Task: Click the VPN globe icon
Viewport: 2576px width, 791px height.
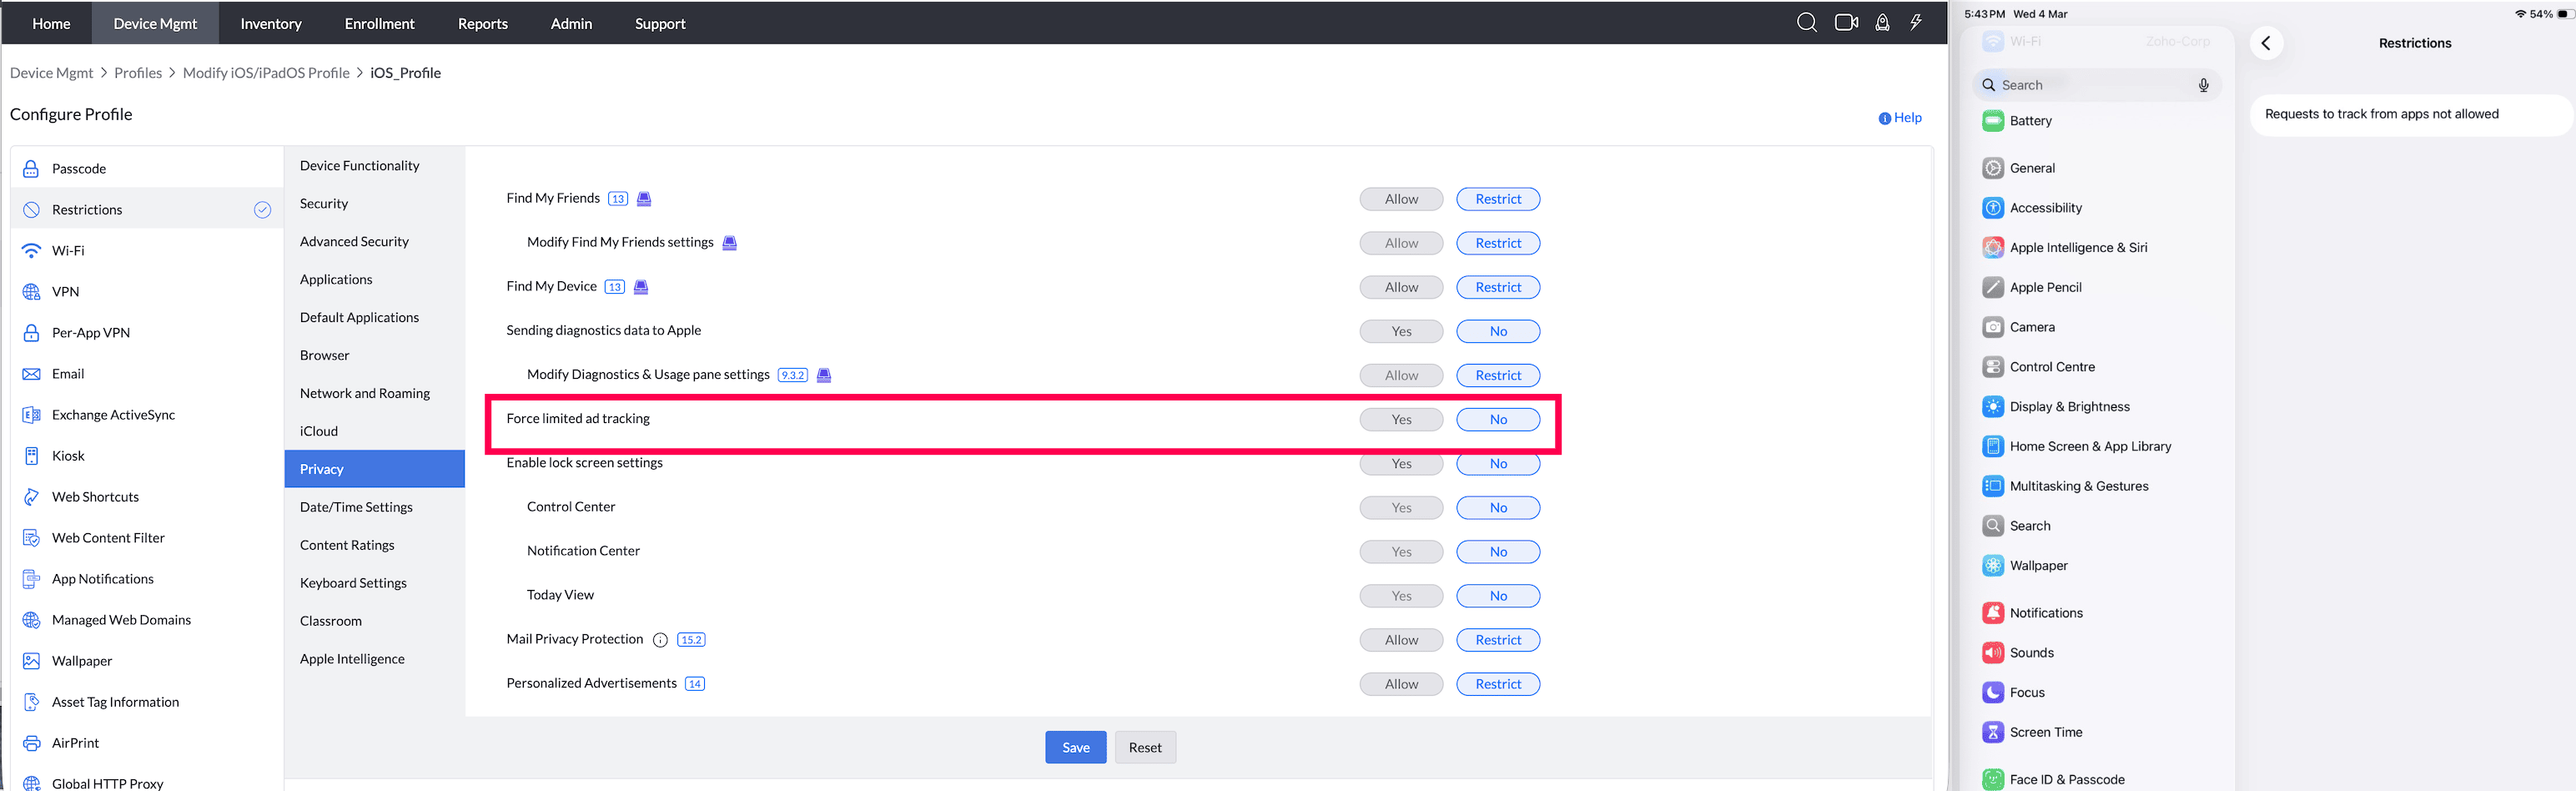Action: coord(31,291)
